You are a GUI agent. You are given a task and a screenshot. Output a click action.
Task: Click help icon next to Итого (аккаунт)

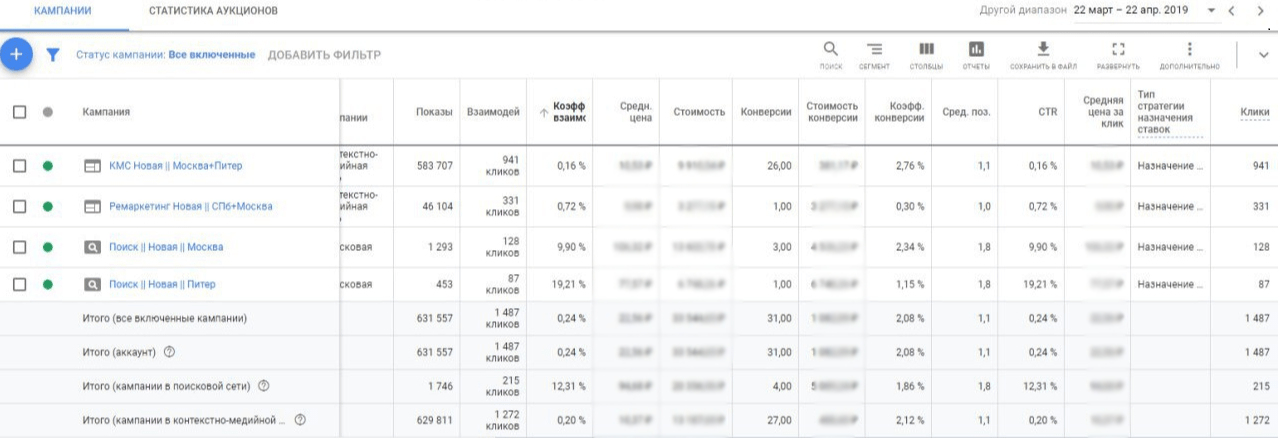coord(169,352)
